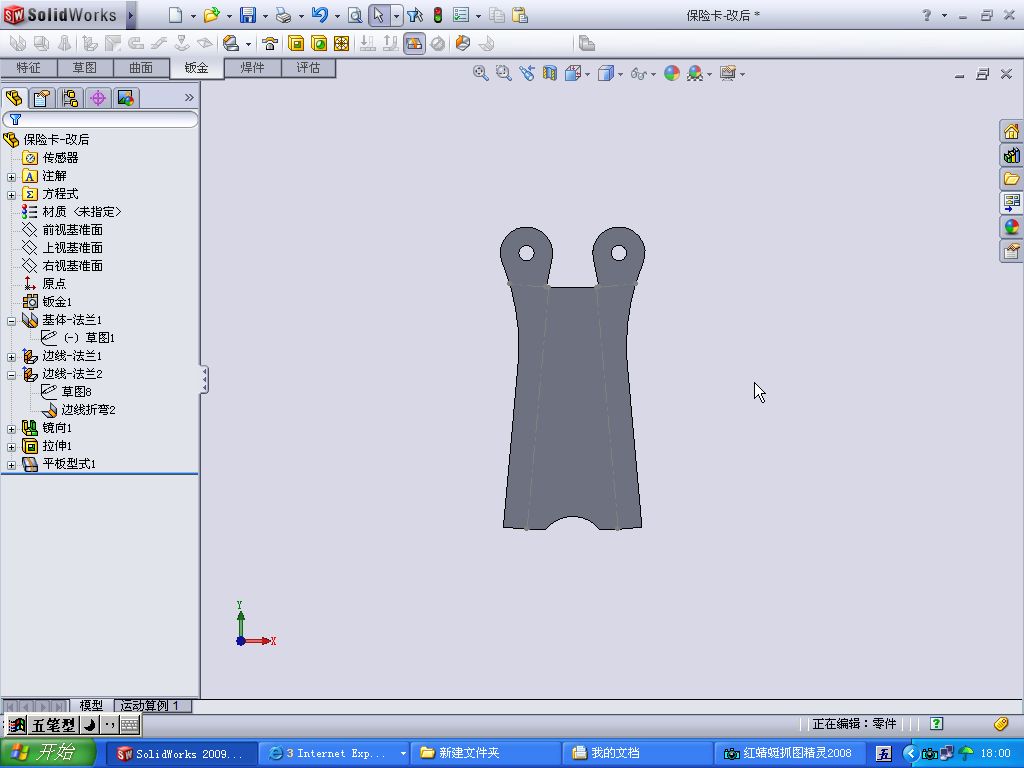The width and height of the screenshot is (1024, 768).
Task: Click the Windows 开始 button
Action: [x=48, y=753]
